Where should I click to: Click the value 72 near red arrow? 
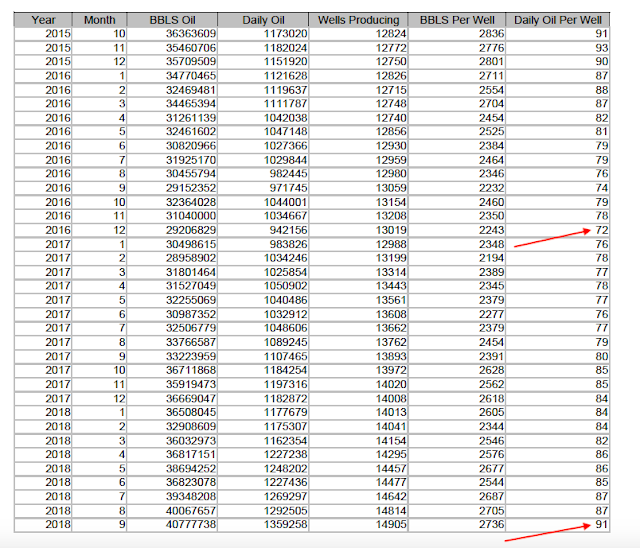tap(602, 230)
